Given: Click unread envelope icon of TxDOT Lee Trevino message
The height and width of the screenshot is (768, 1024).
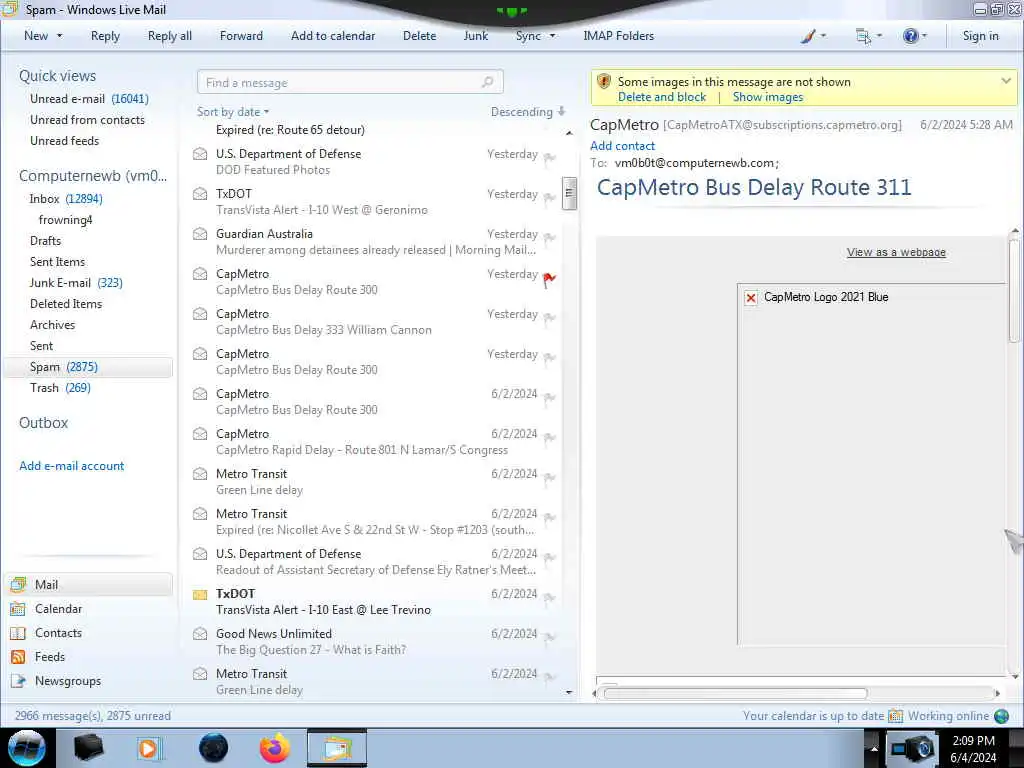Looking at the screenshot, I should point(200,594).
